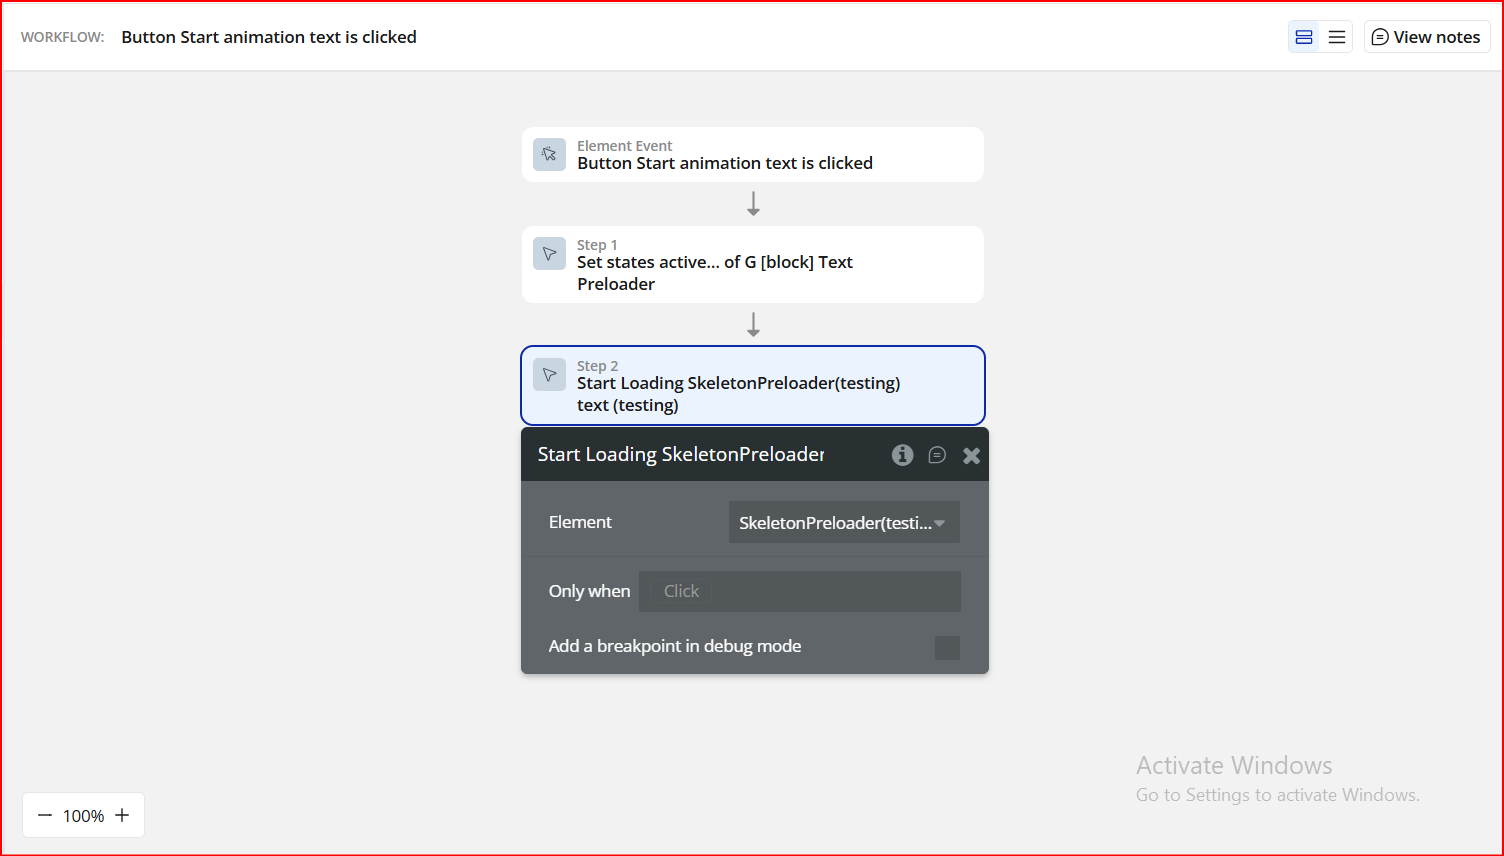Screen dimensions: 1504x856
Task: Click the workflow name in header
Action: pyautogui.click(x=269, y=37)
